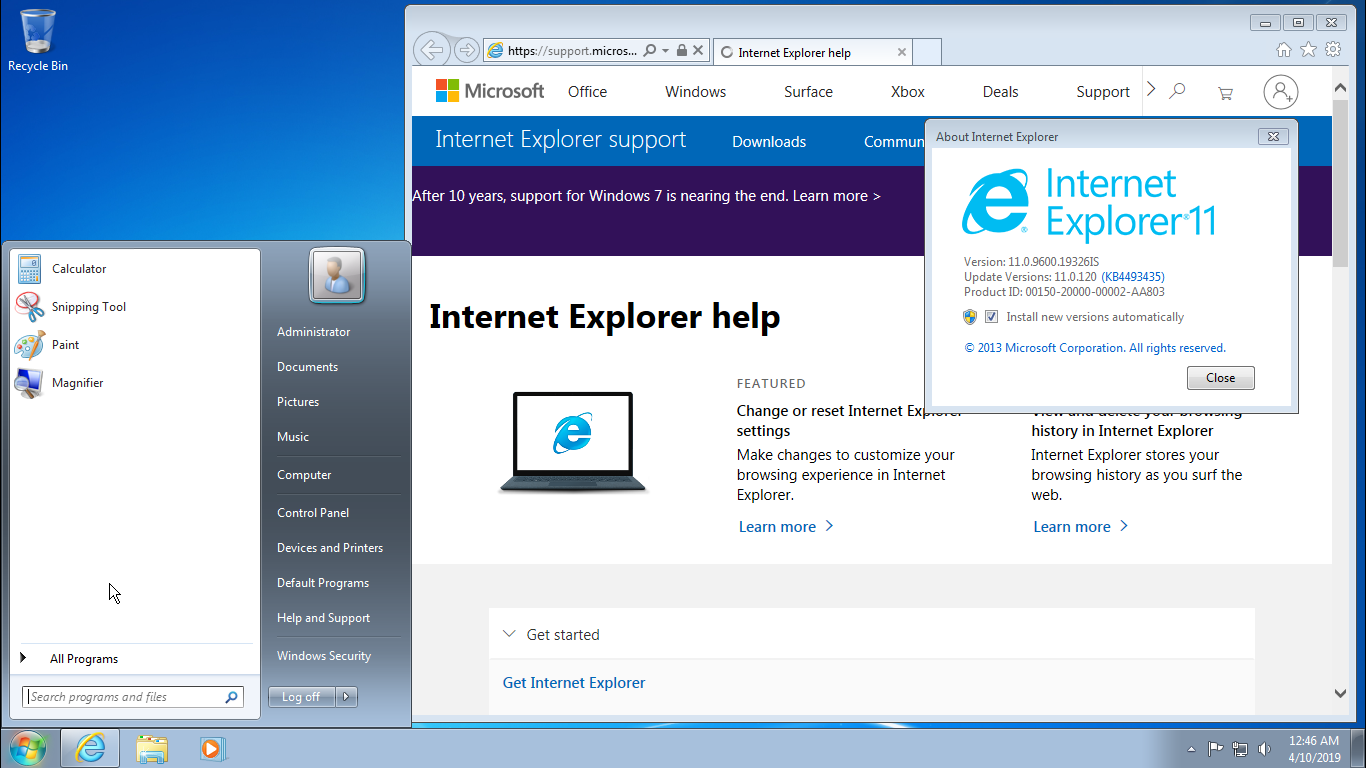Click the Action Center flag tray icon
Image resolution: width=1366 pixels, height=768 pixels.
[x=1216, y=748]
